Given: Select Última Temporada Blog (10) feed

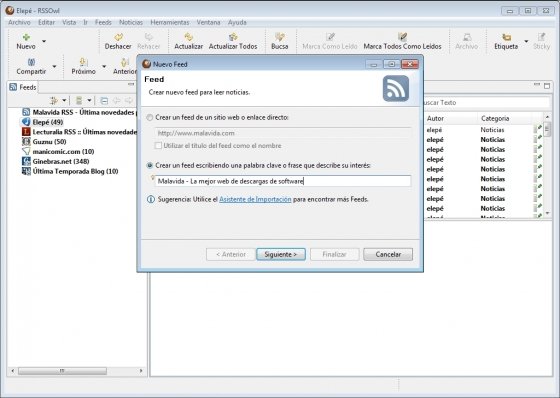Looking at the screenshot, I should point(70,171).
